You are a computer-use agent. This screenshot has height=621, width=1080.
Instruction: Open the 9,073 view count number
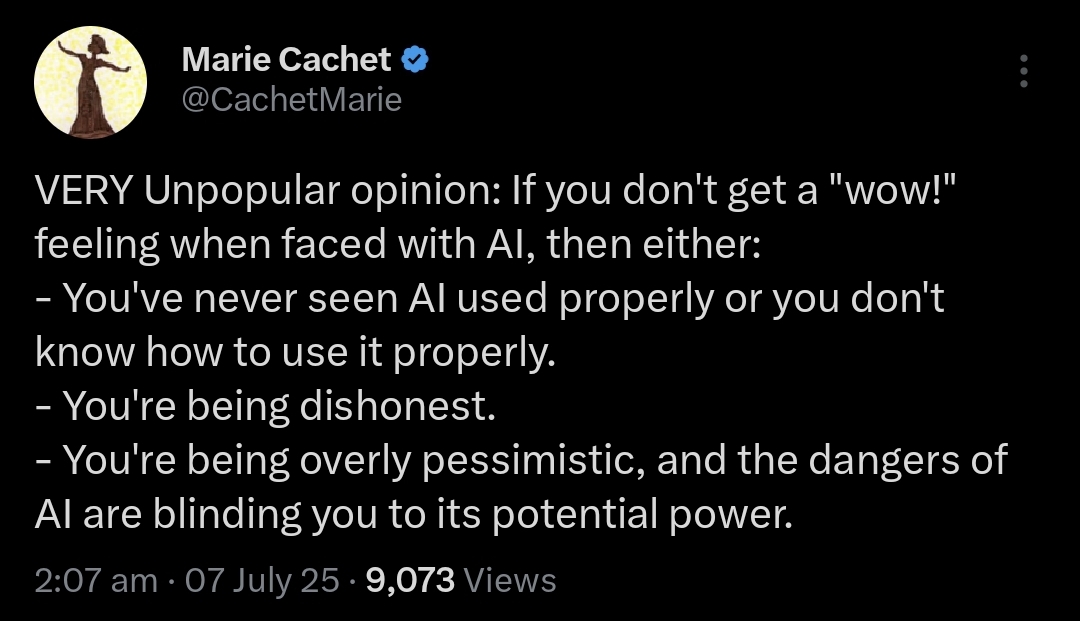(410, 580)
